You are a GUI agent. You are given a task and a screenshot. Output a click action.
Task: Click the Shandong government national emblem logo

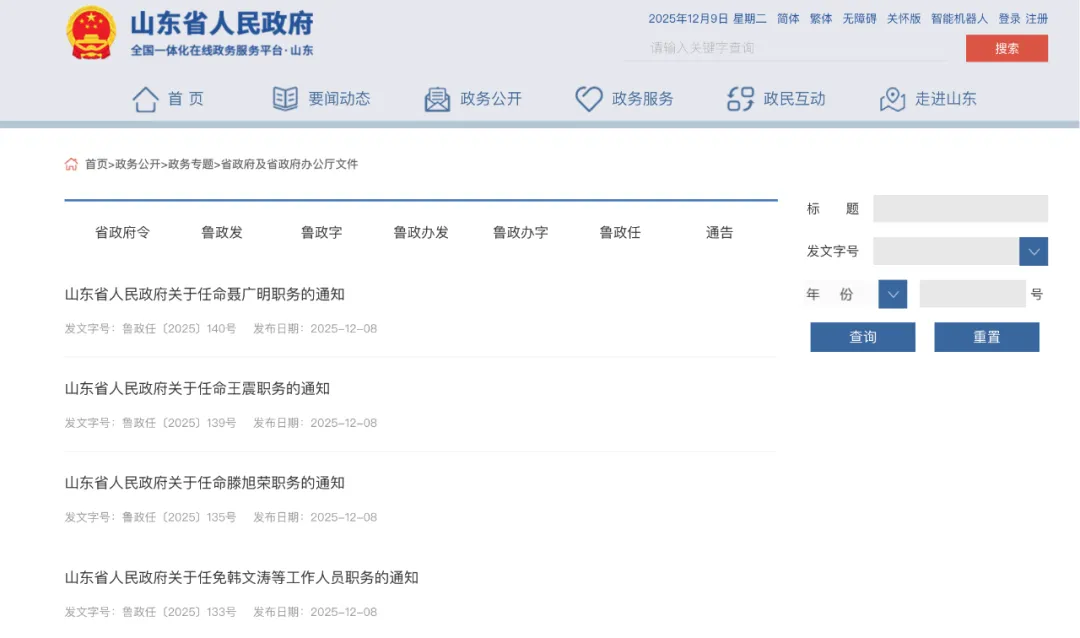tap(92, 32)
